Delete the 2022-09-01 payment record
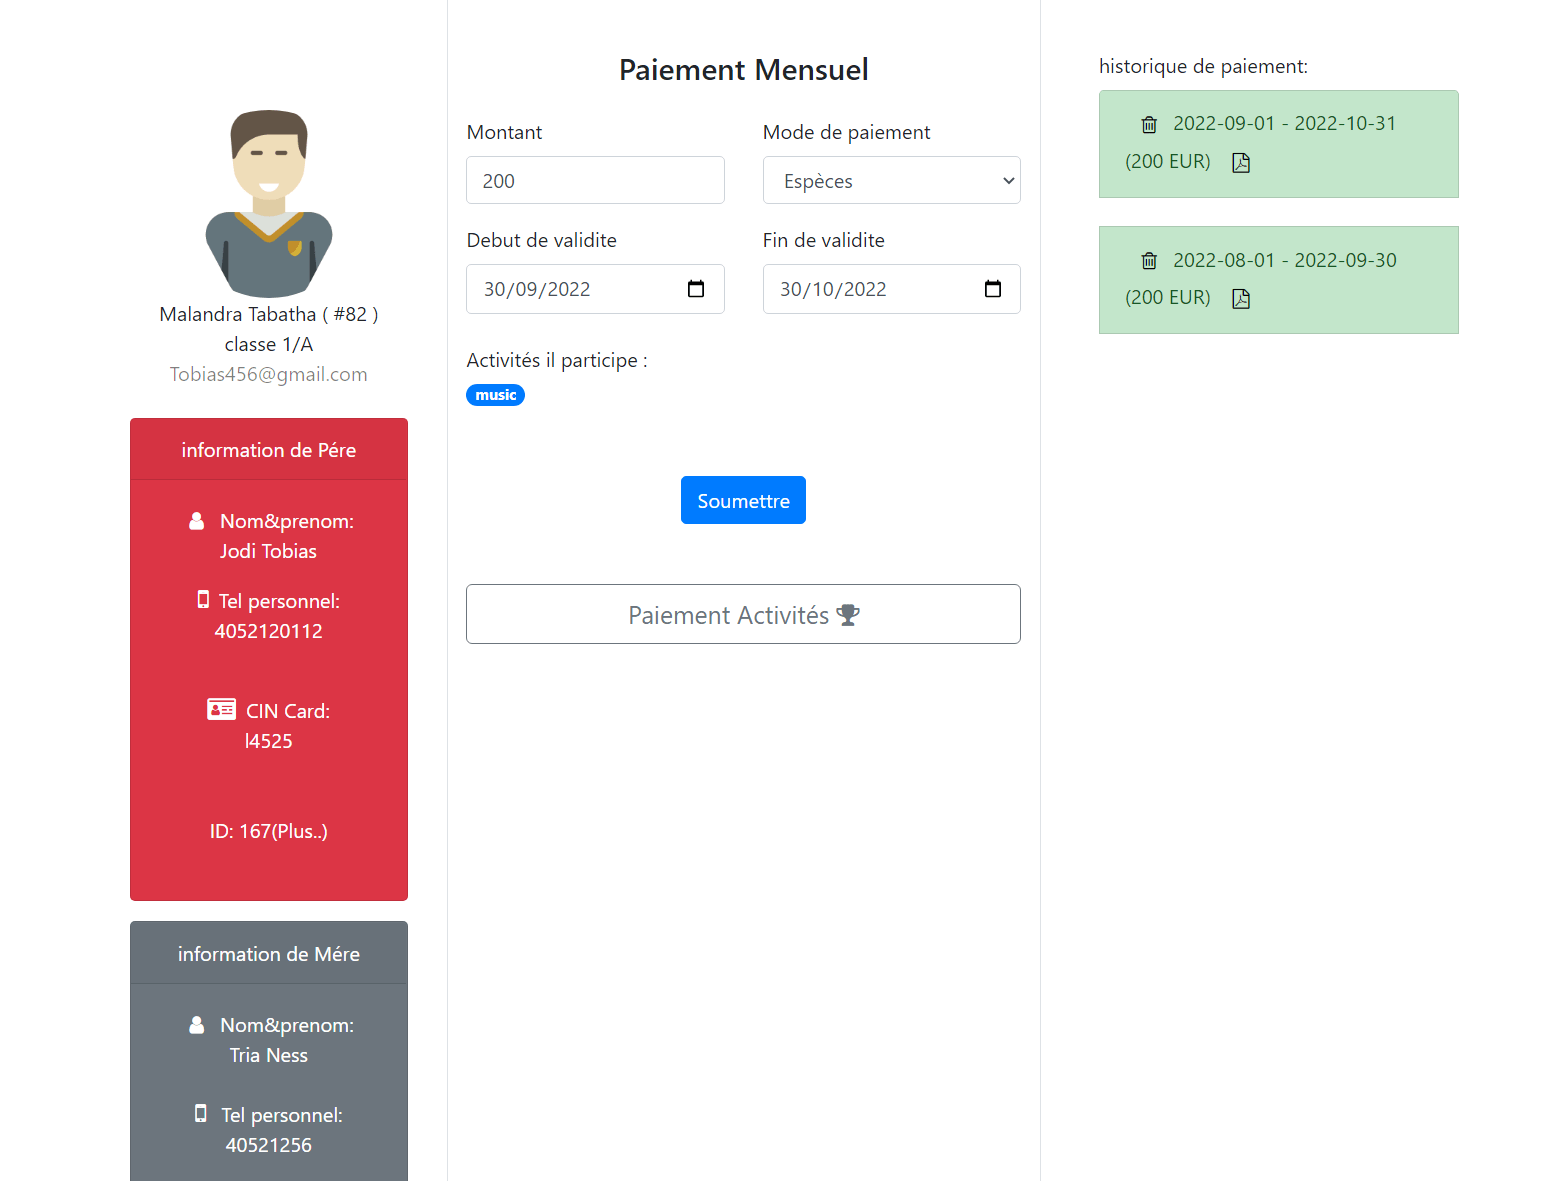Screen dimensions: 1560x1181 [1149, 125]
